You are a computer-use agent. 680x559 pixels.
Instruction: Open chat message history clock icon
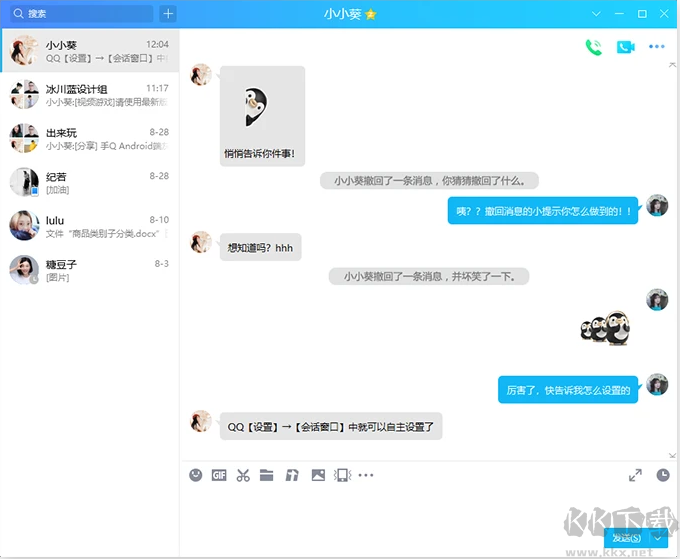663,475
